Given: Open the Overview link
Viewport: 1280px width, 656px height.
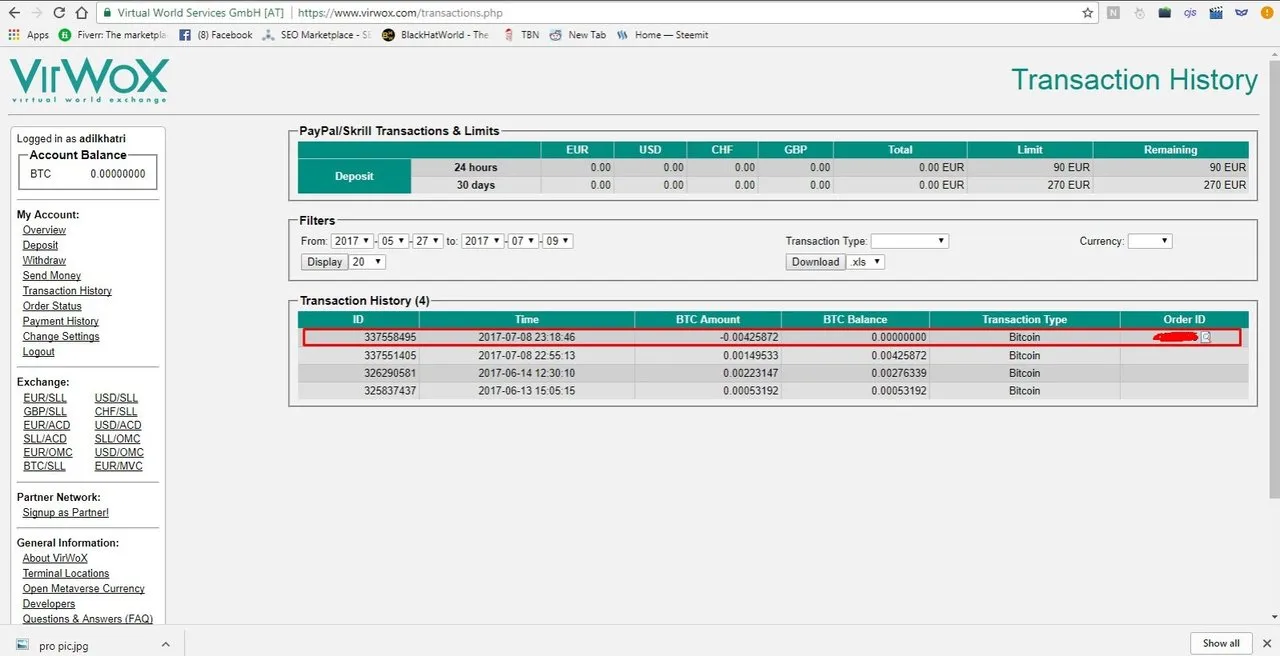Looking at the screenshot, I should [x=44, y=230].
